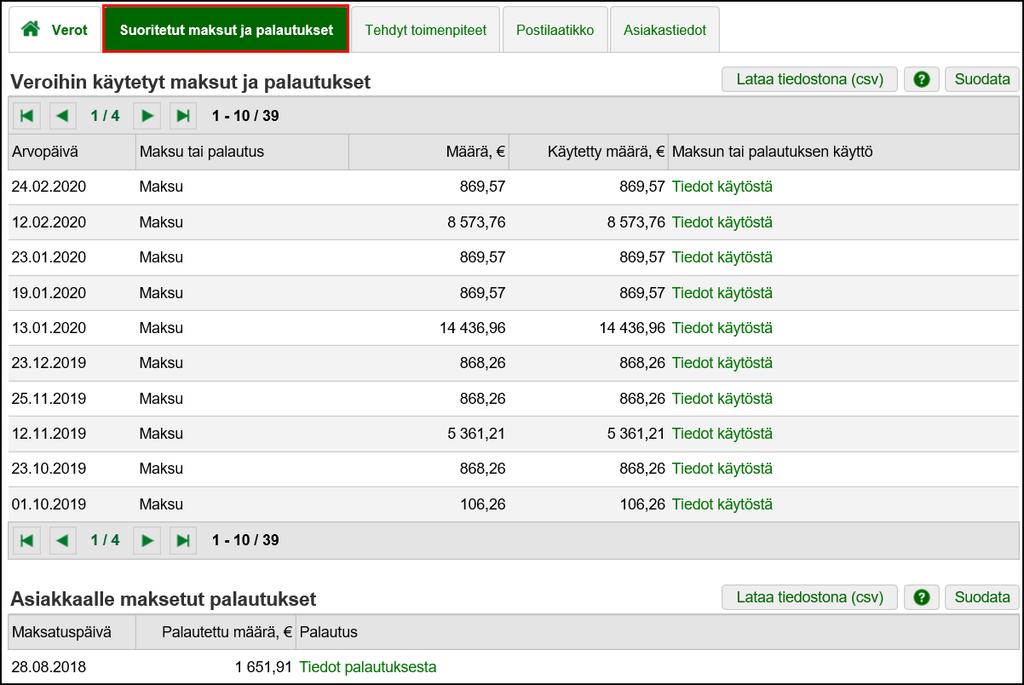
Task: Click the date 13.01.2020
Action: (x=49, y=328)
